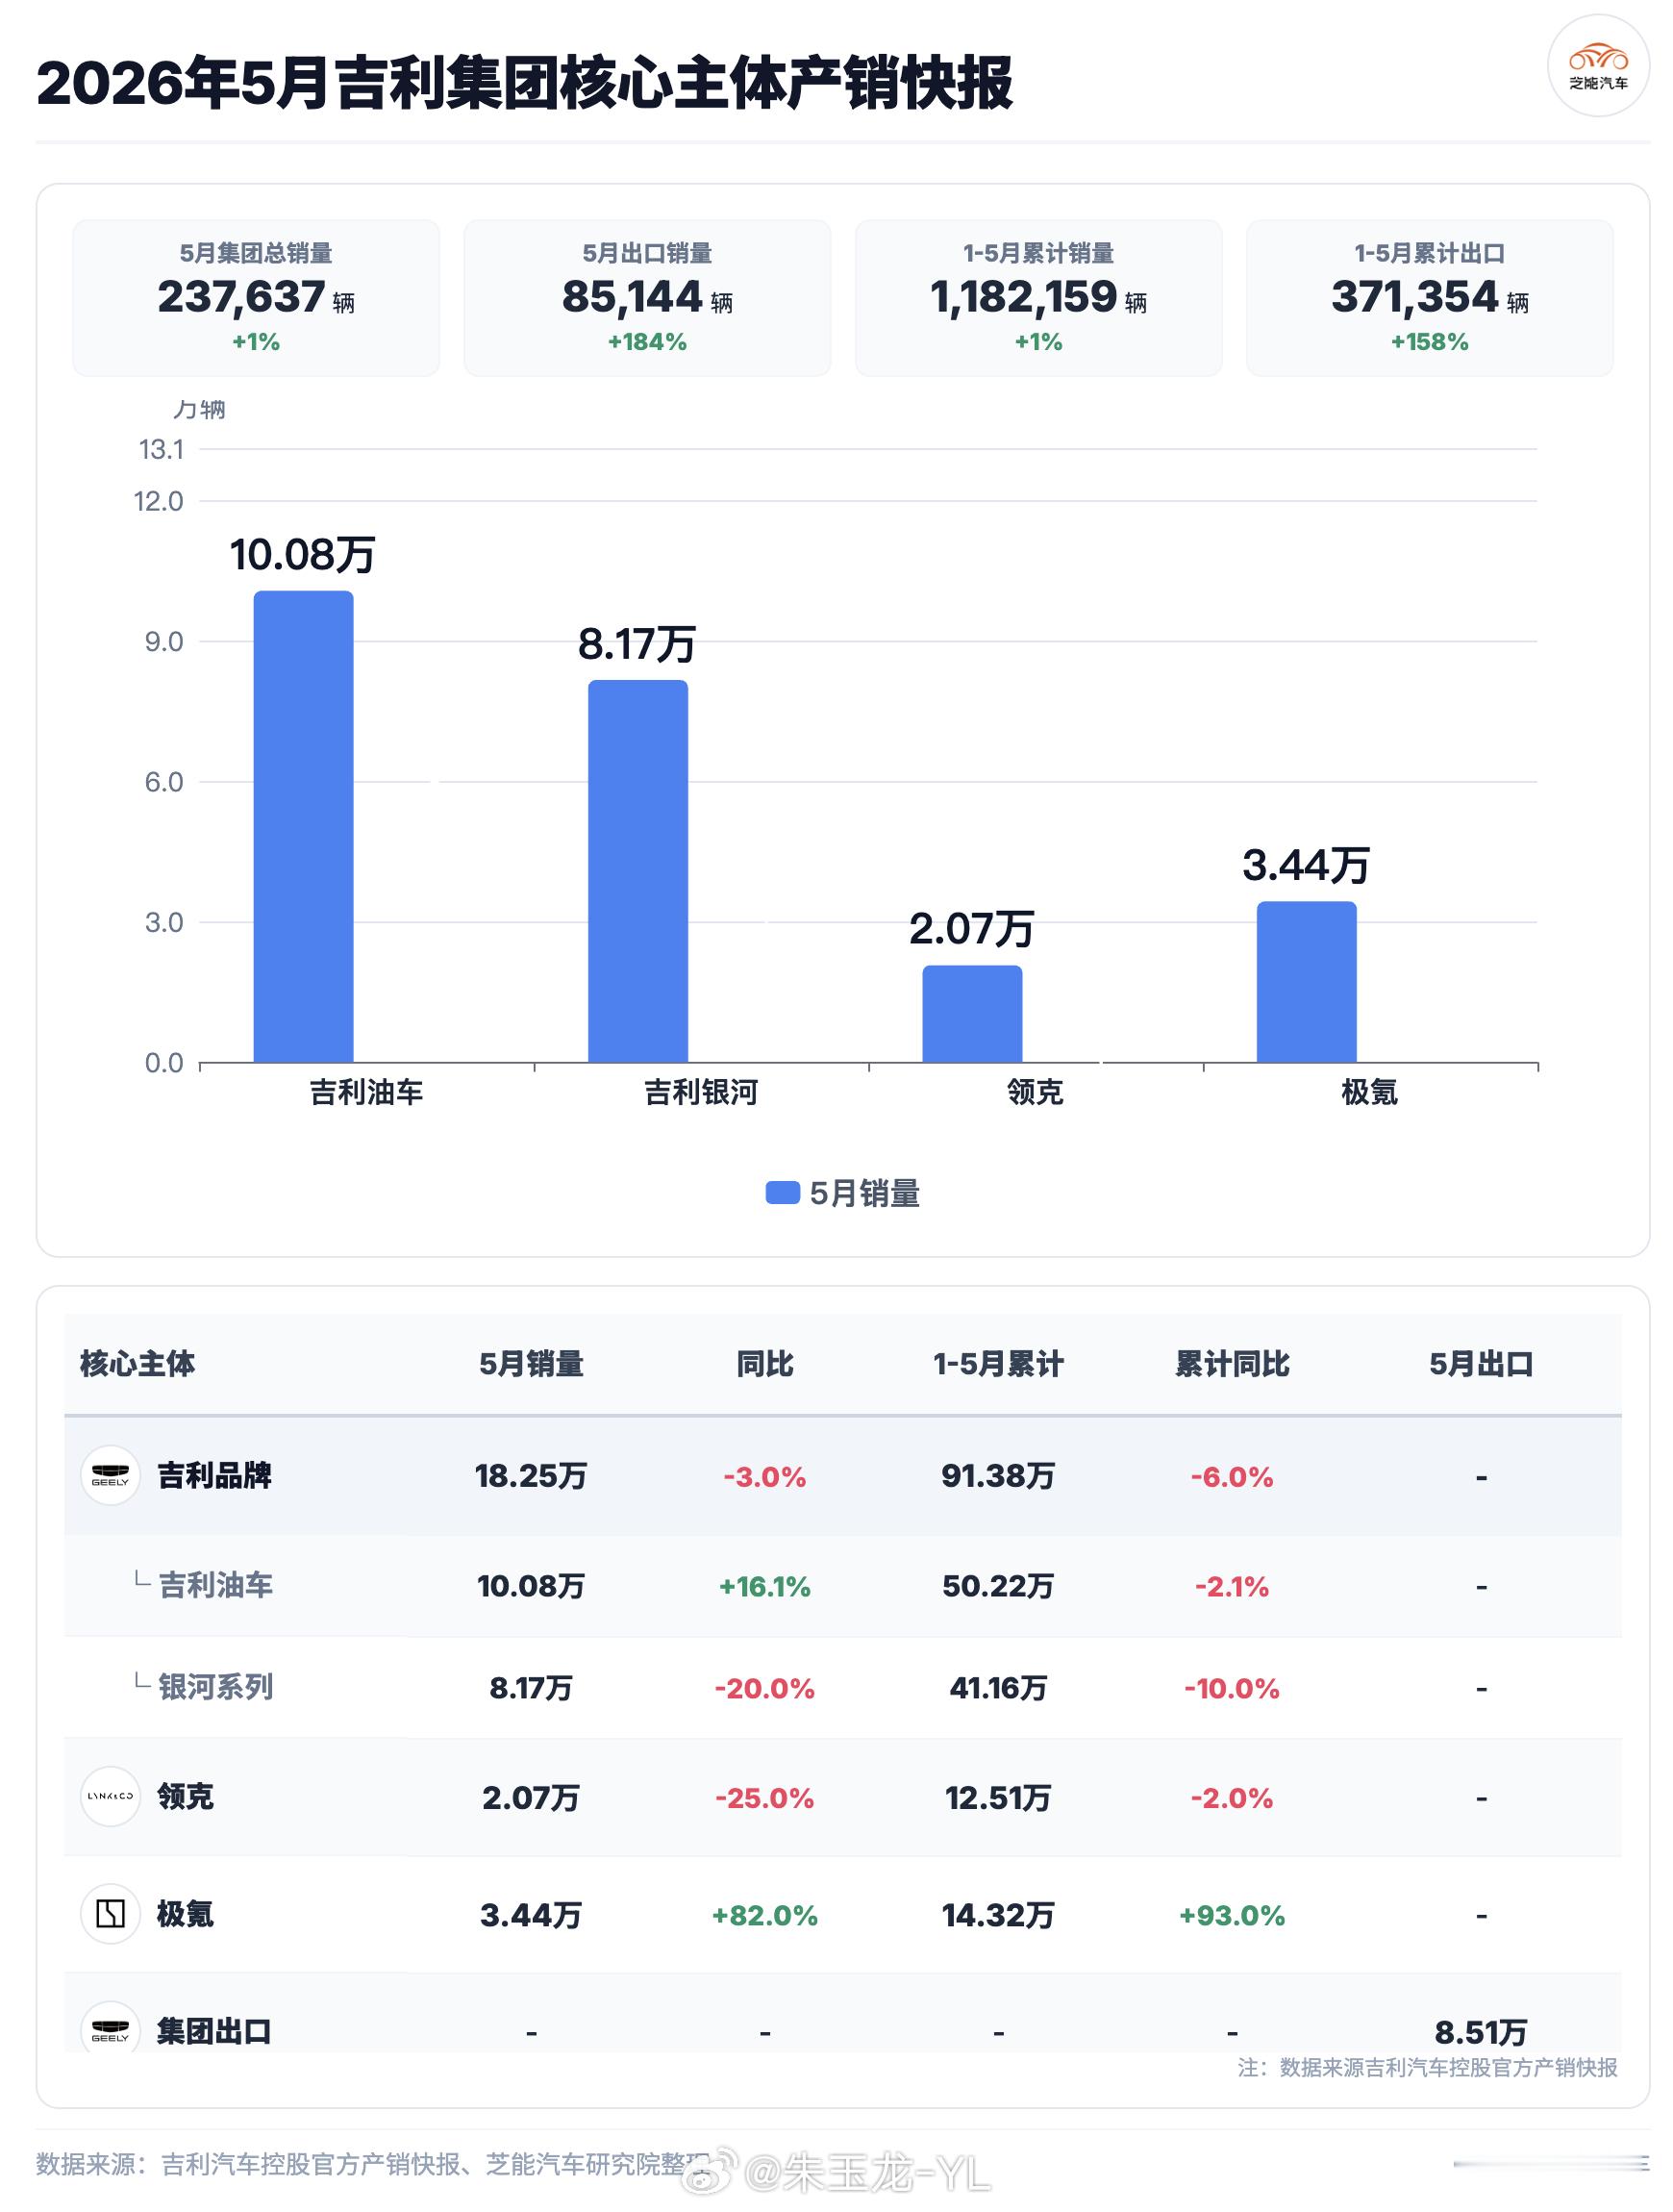The width and height of the screenshot is (1673, 2212).
Task: Click the 集团出口 row label
Action: coord(215,2031)
